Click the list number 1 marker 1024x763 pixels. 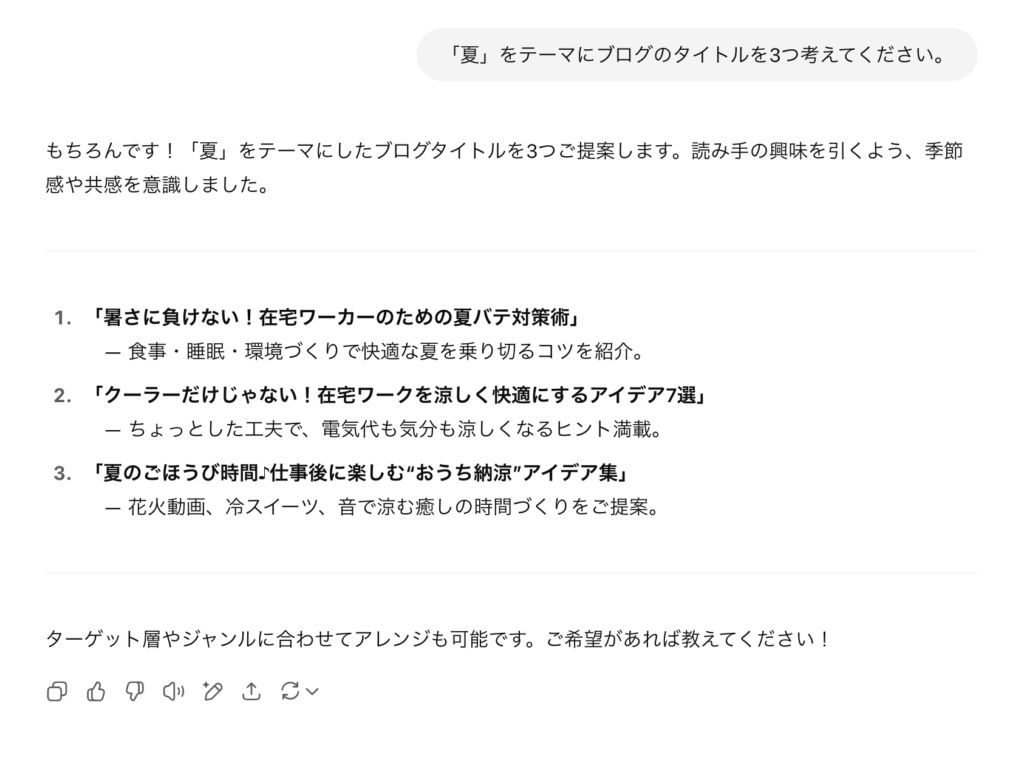pos(63,318)
